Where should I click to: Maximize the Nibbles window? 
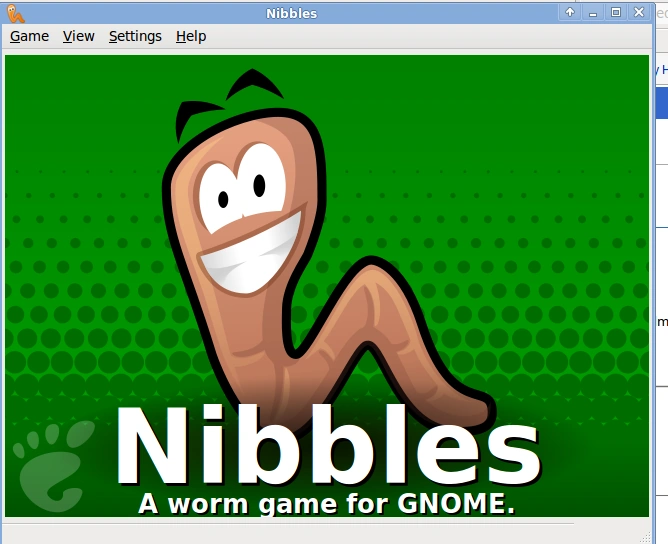(x=616, y=12)
